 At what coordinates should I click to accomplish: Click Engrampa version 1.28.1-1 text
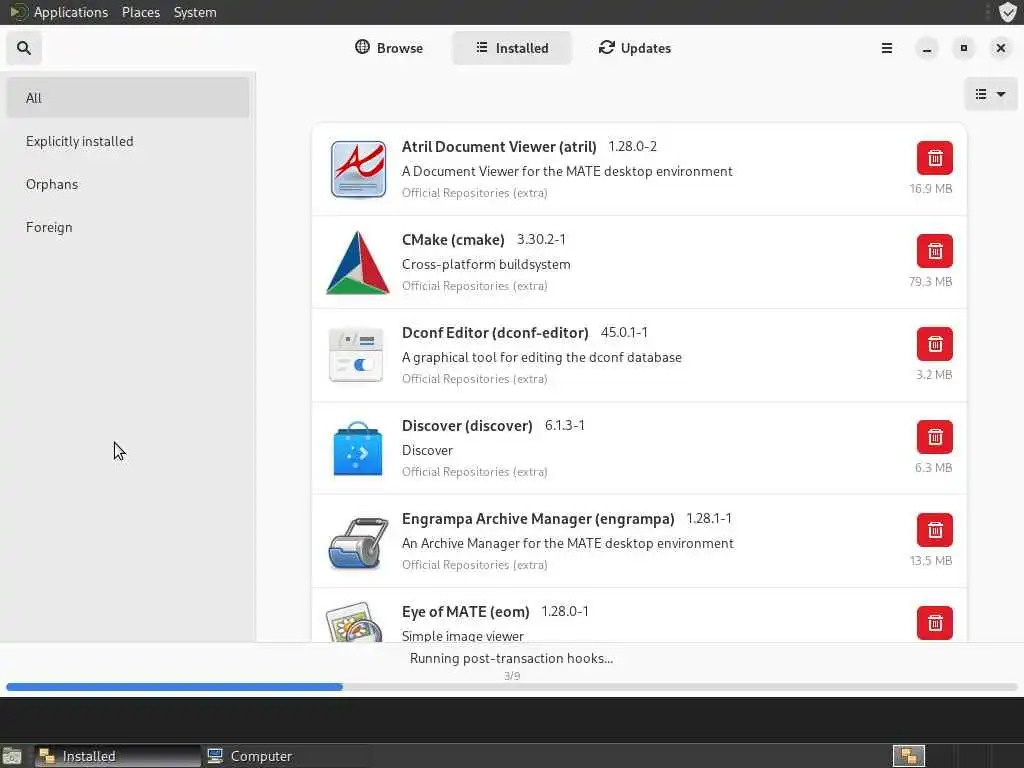[709, 519]
